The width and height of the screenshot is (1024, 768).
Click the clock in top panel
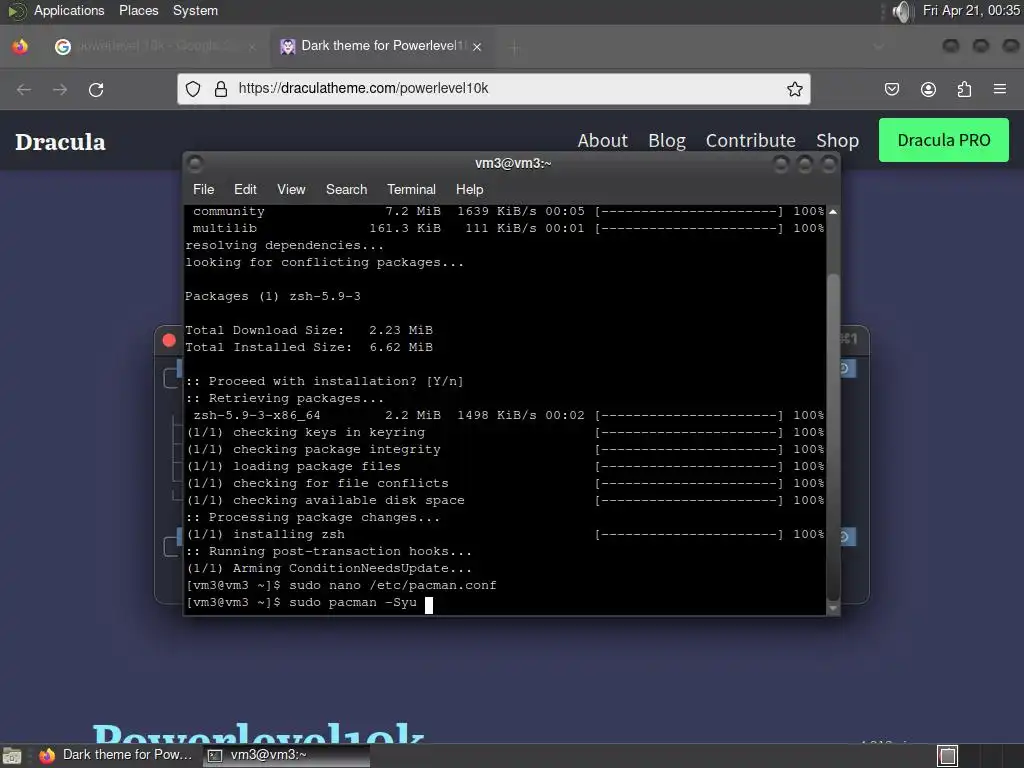coord(970,10)
